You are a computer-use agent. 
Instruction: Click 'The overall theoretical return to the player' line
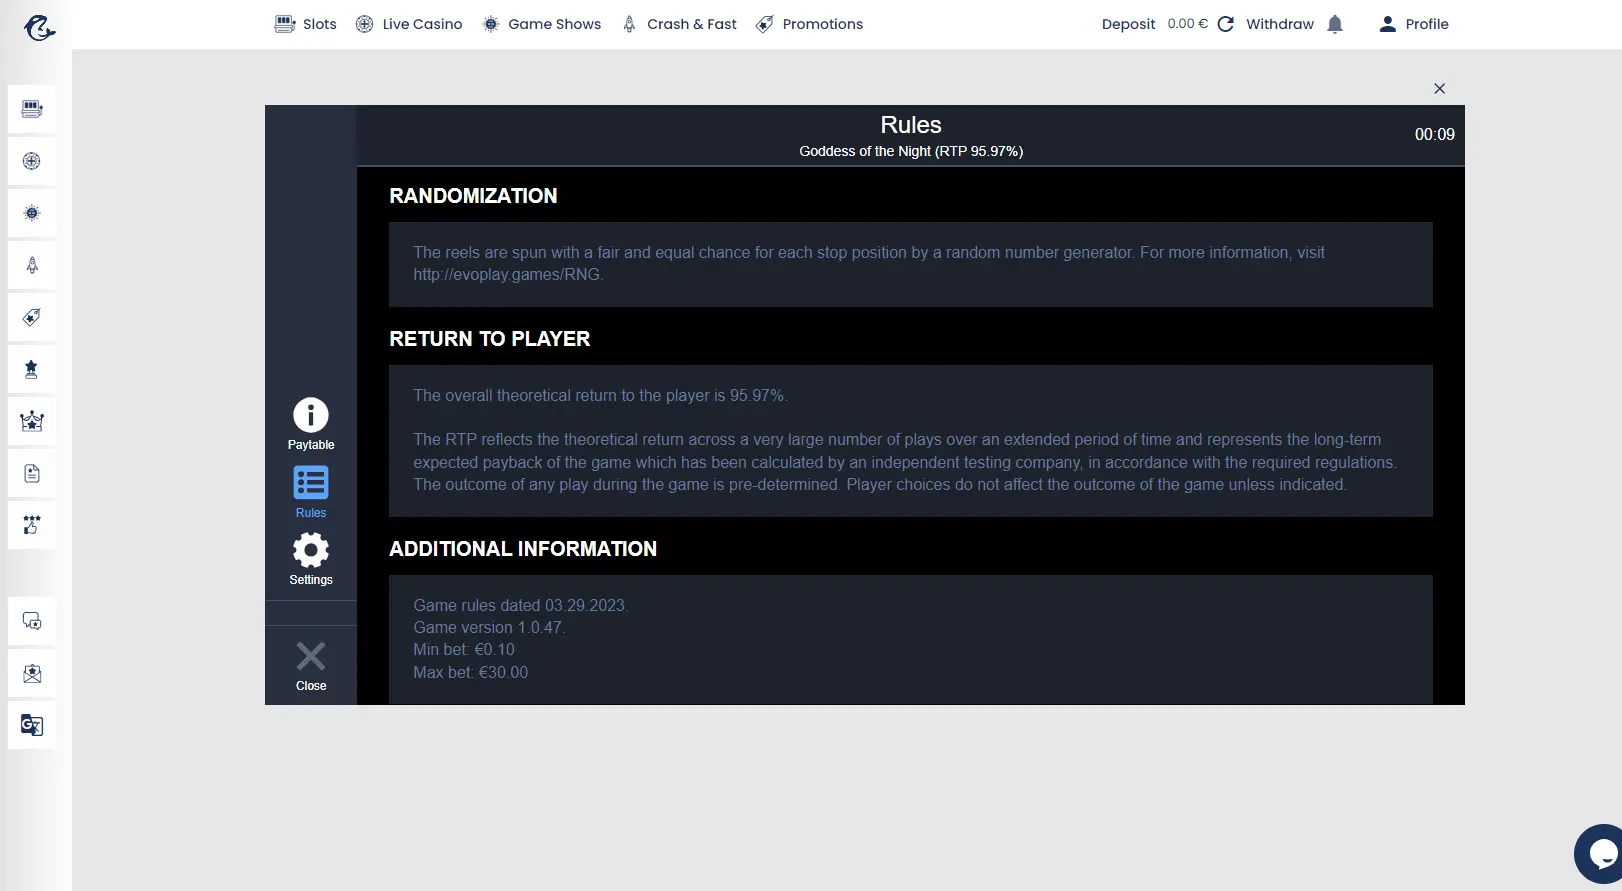pyautogui.click(x=600, y=396)
